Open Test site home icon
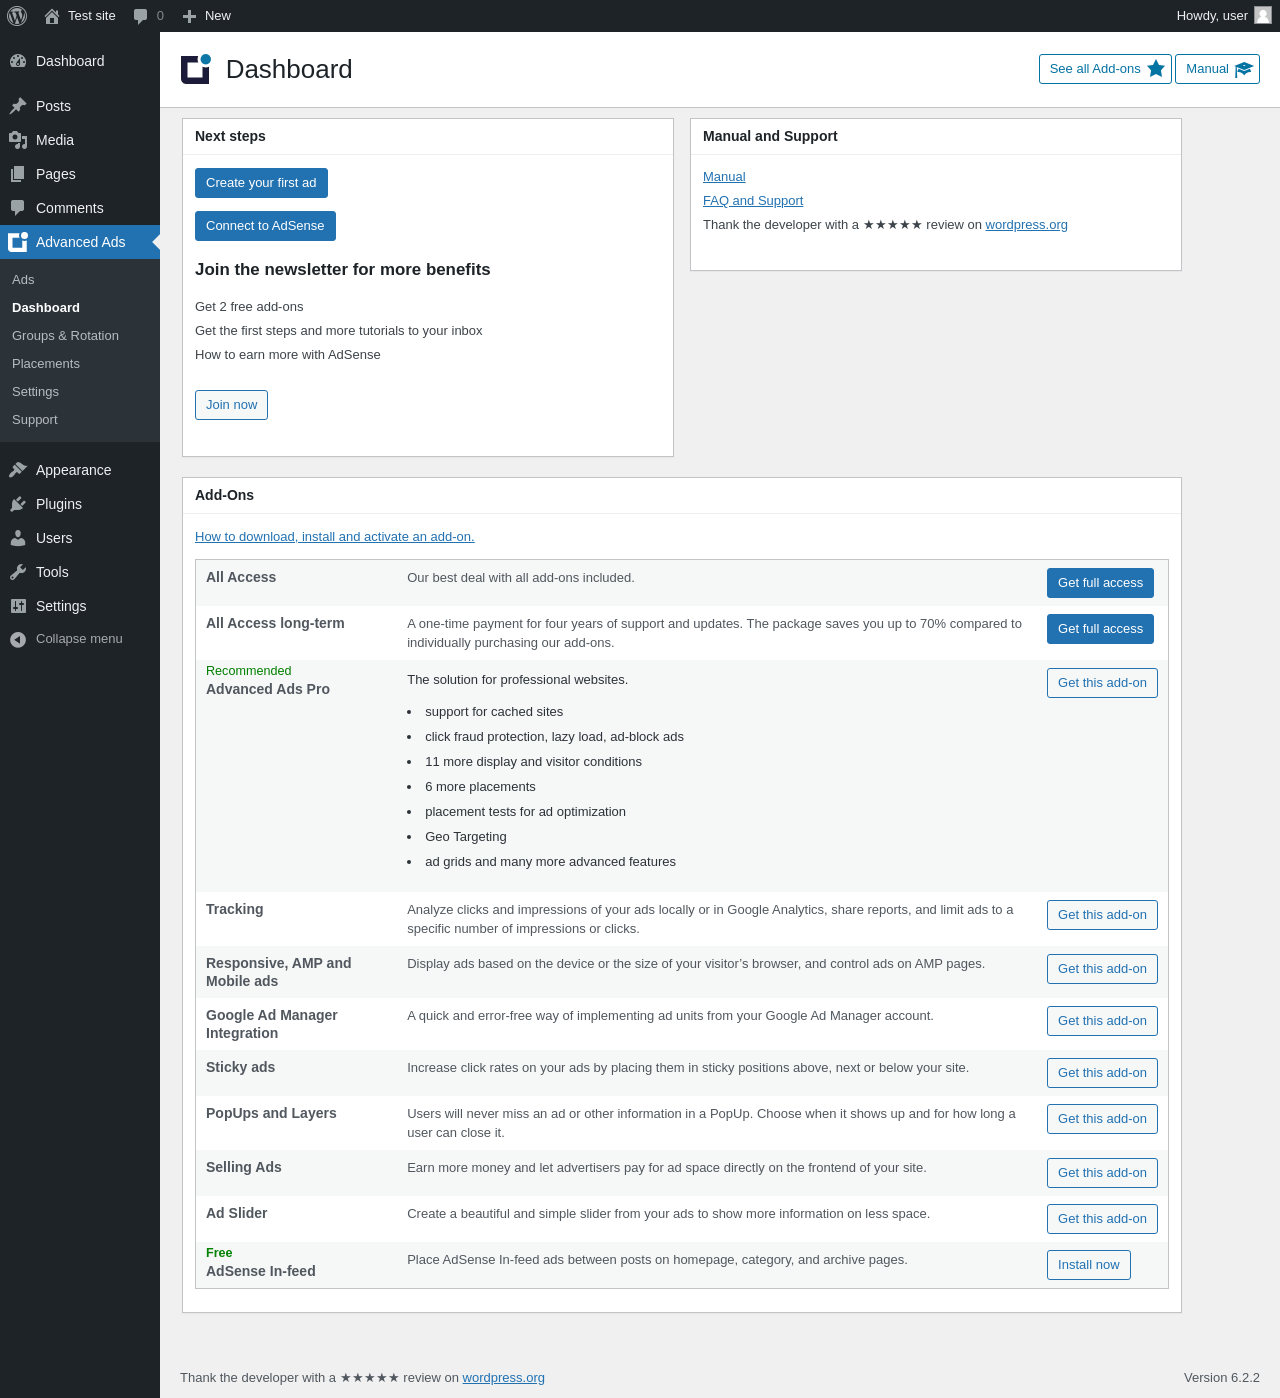Viewport: 1280px width, 1398px height. pyautogui.click(x=52, y=16)
